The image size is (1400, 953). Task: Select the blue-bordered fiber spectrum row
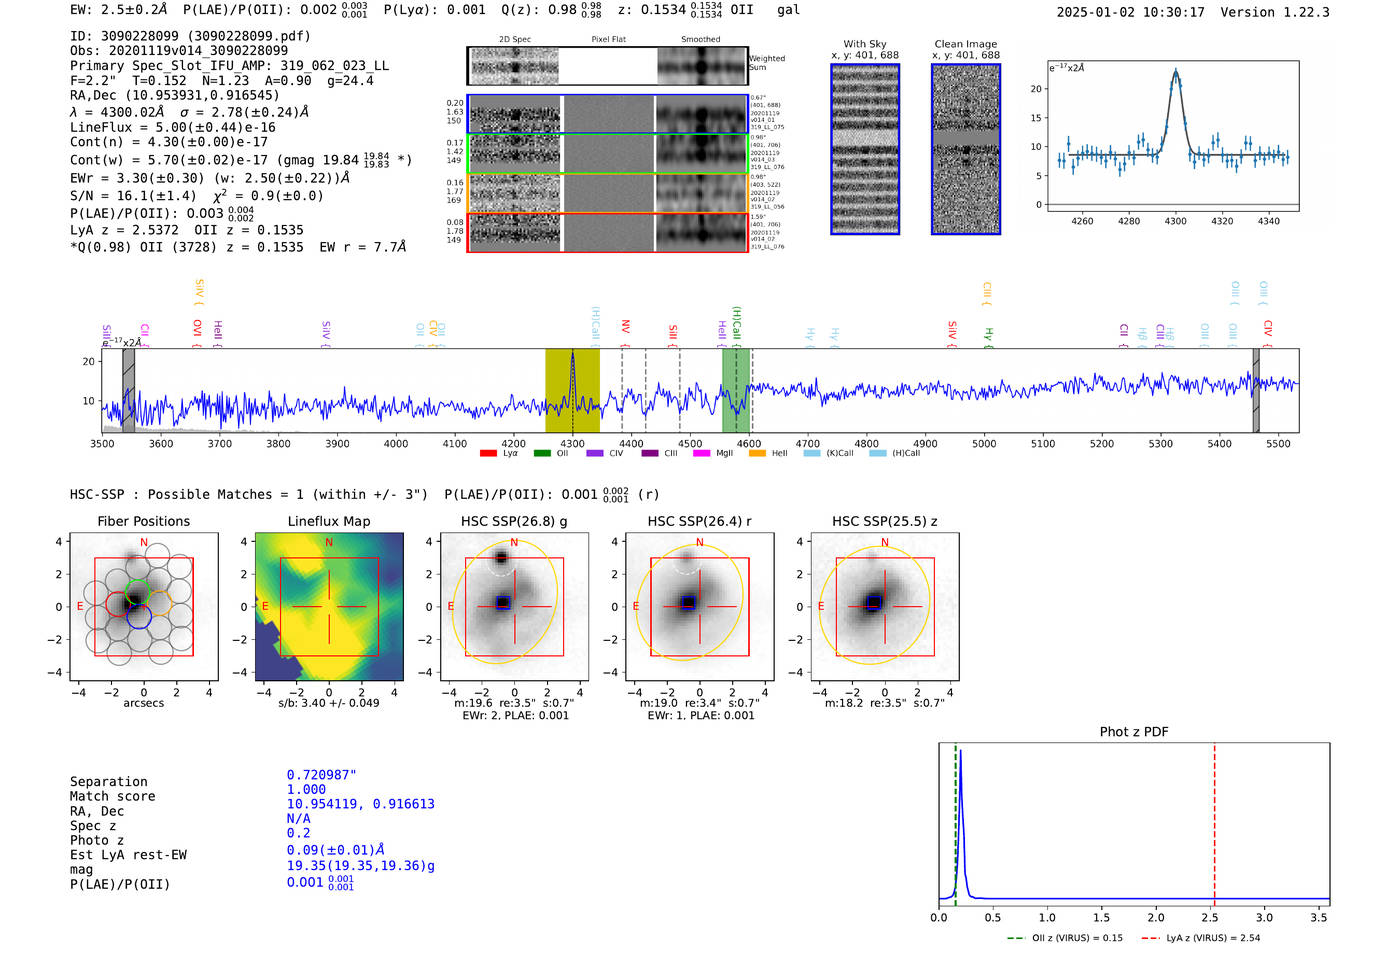pyautogui.click(x=608, y=114)
